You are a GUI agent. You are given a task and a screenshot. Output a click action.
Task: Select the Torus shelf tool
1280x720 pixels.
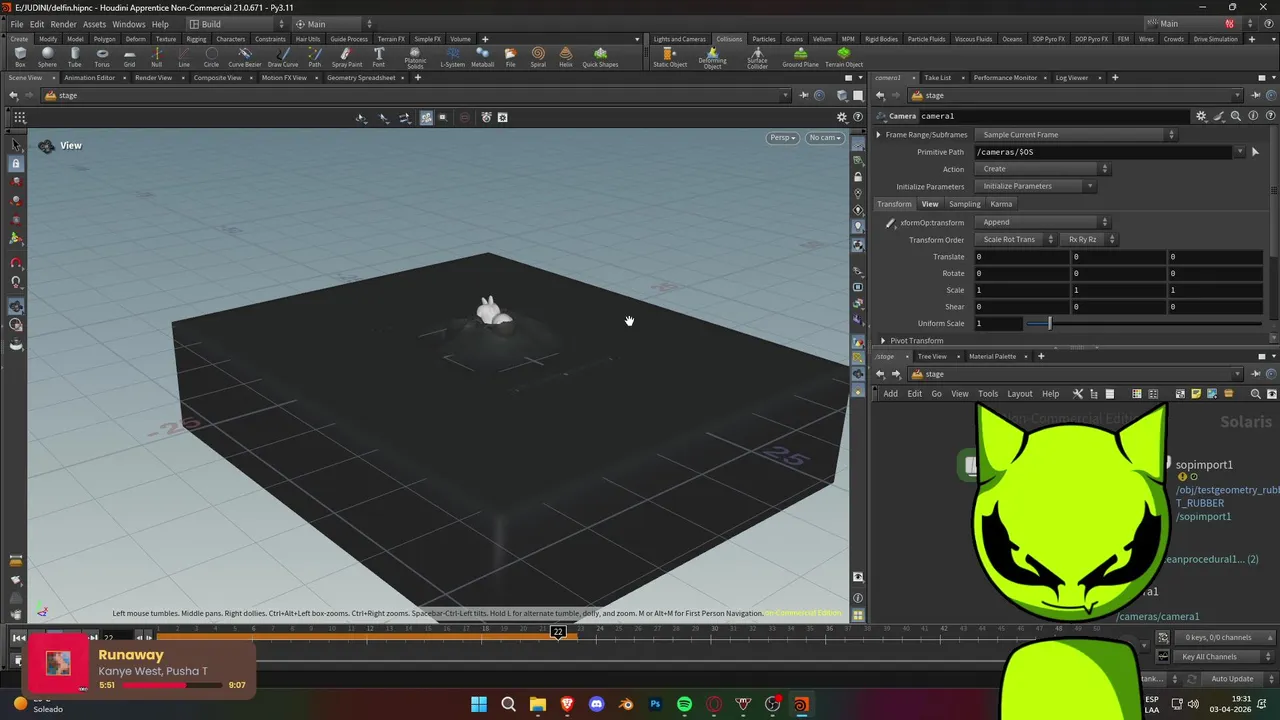click(x=102, y=57)
